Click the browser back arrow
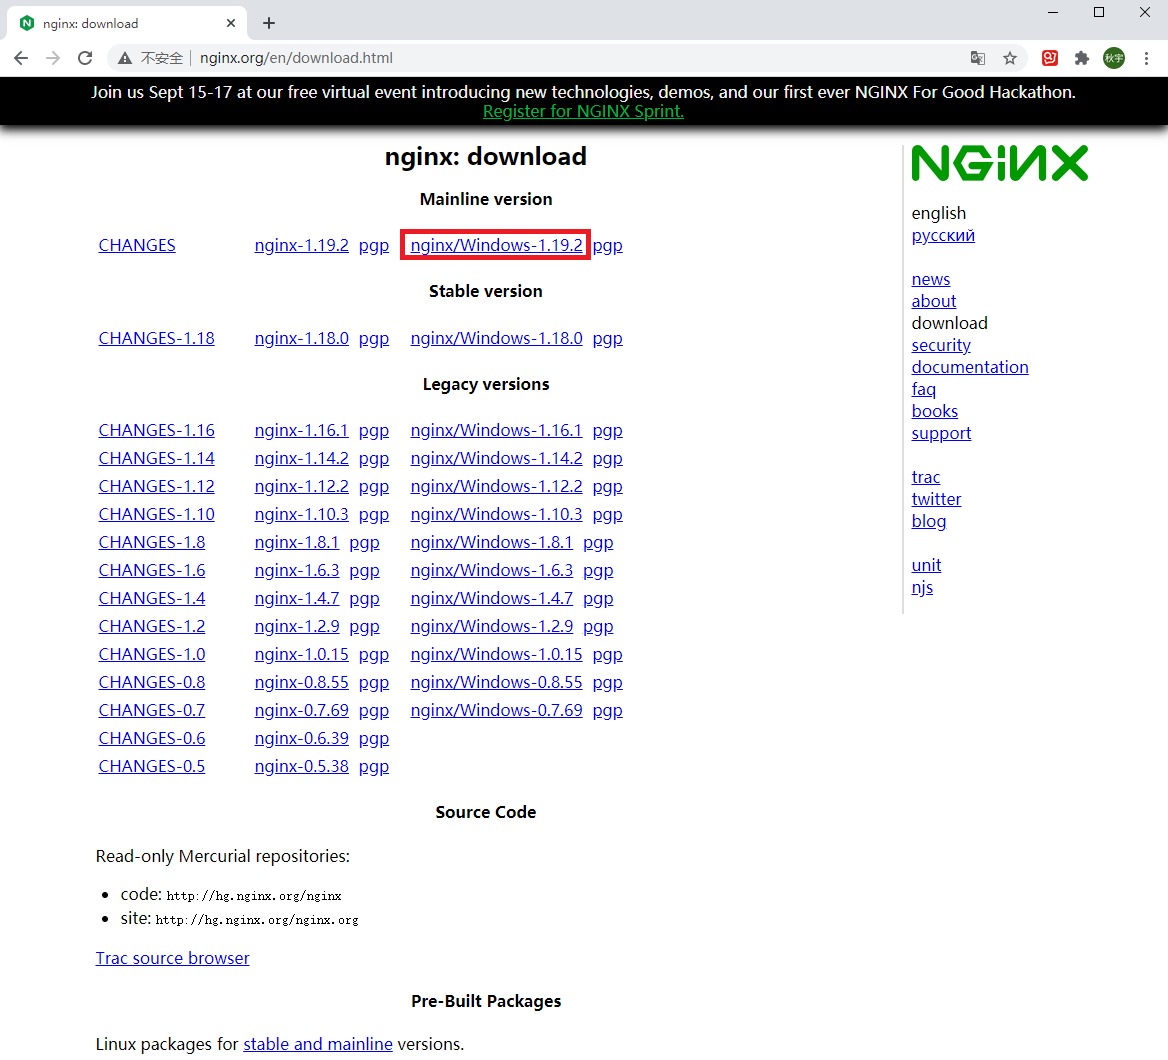Image resolution: width=1168 pixels, height=1060 pixels. [x=21, y=58]
